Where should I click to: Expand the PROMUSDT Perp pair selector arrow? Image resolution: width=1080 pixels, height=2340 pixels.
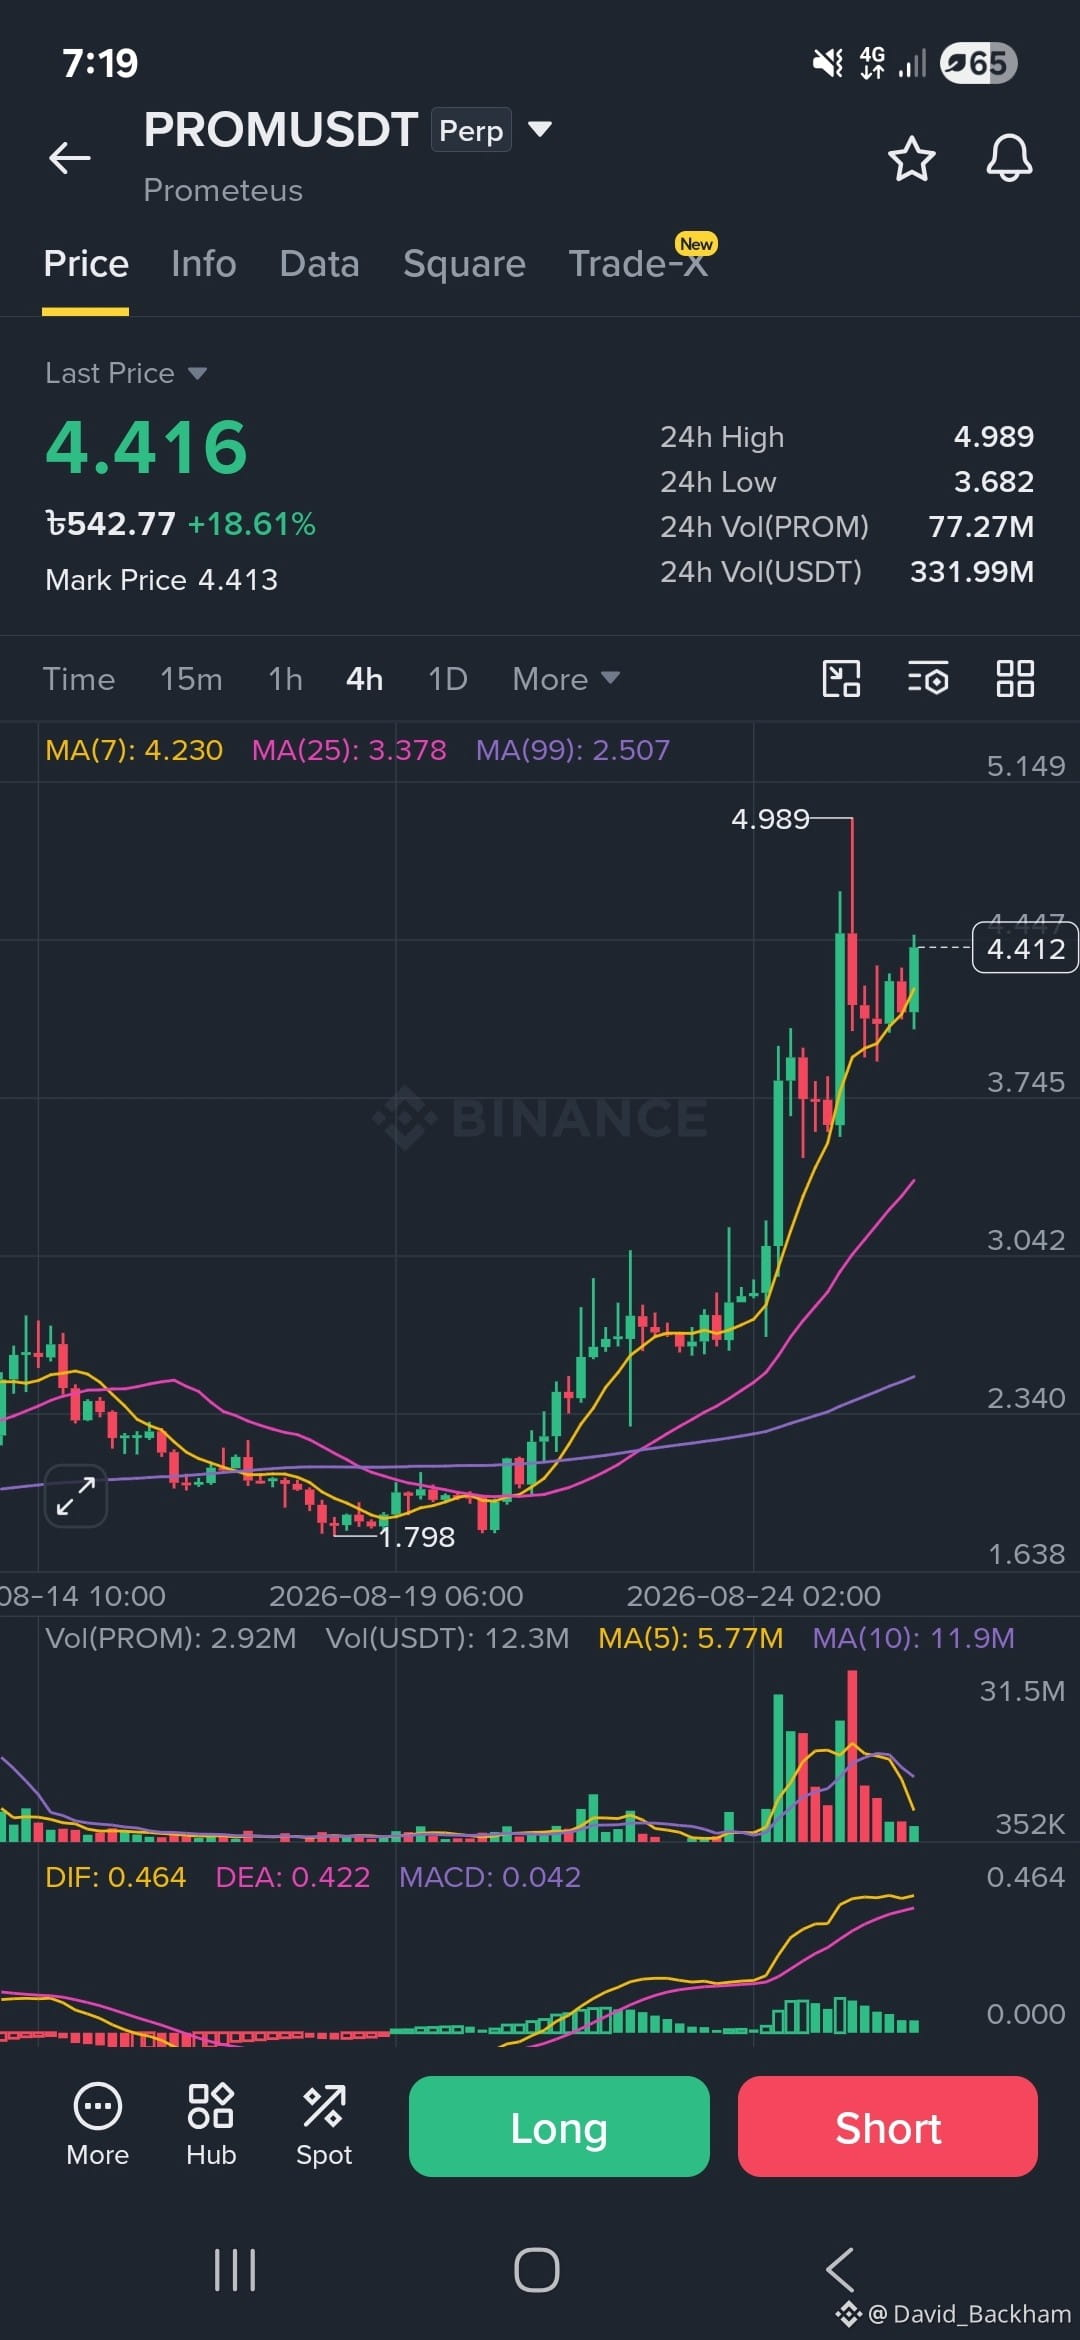coord(540,129)
